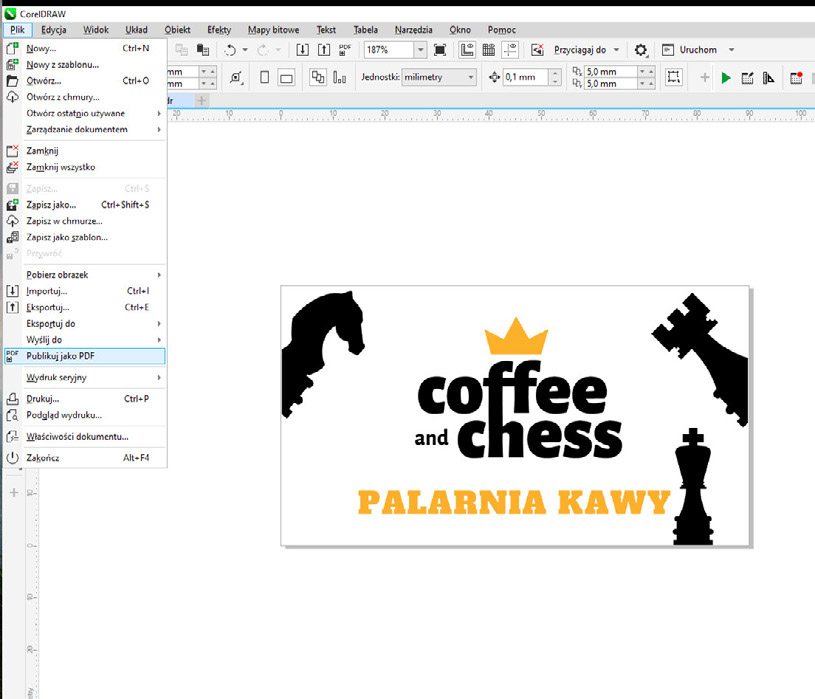Click the zoom level 187% field

(x=389, y=50)
